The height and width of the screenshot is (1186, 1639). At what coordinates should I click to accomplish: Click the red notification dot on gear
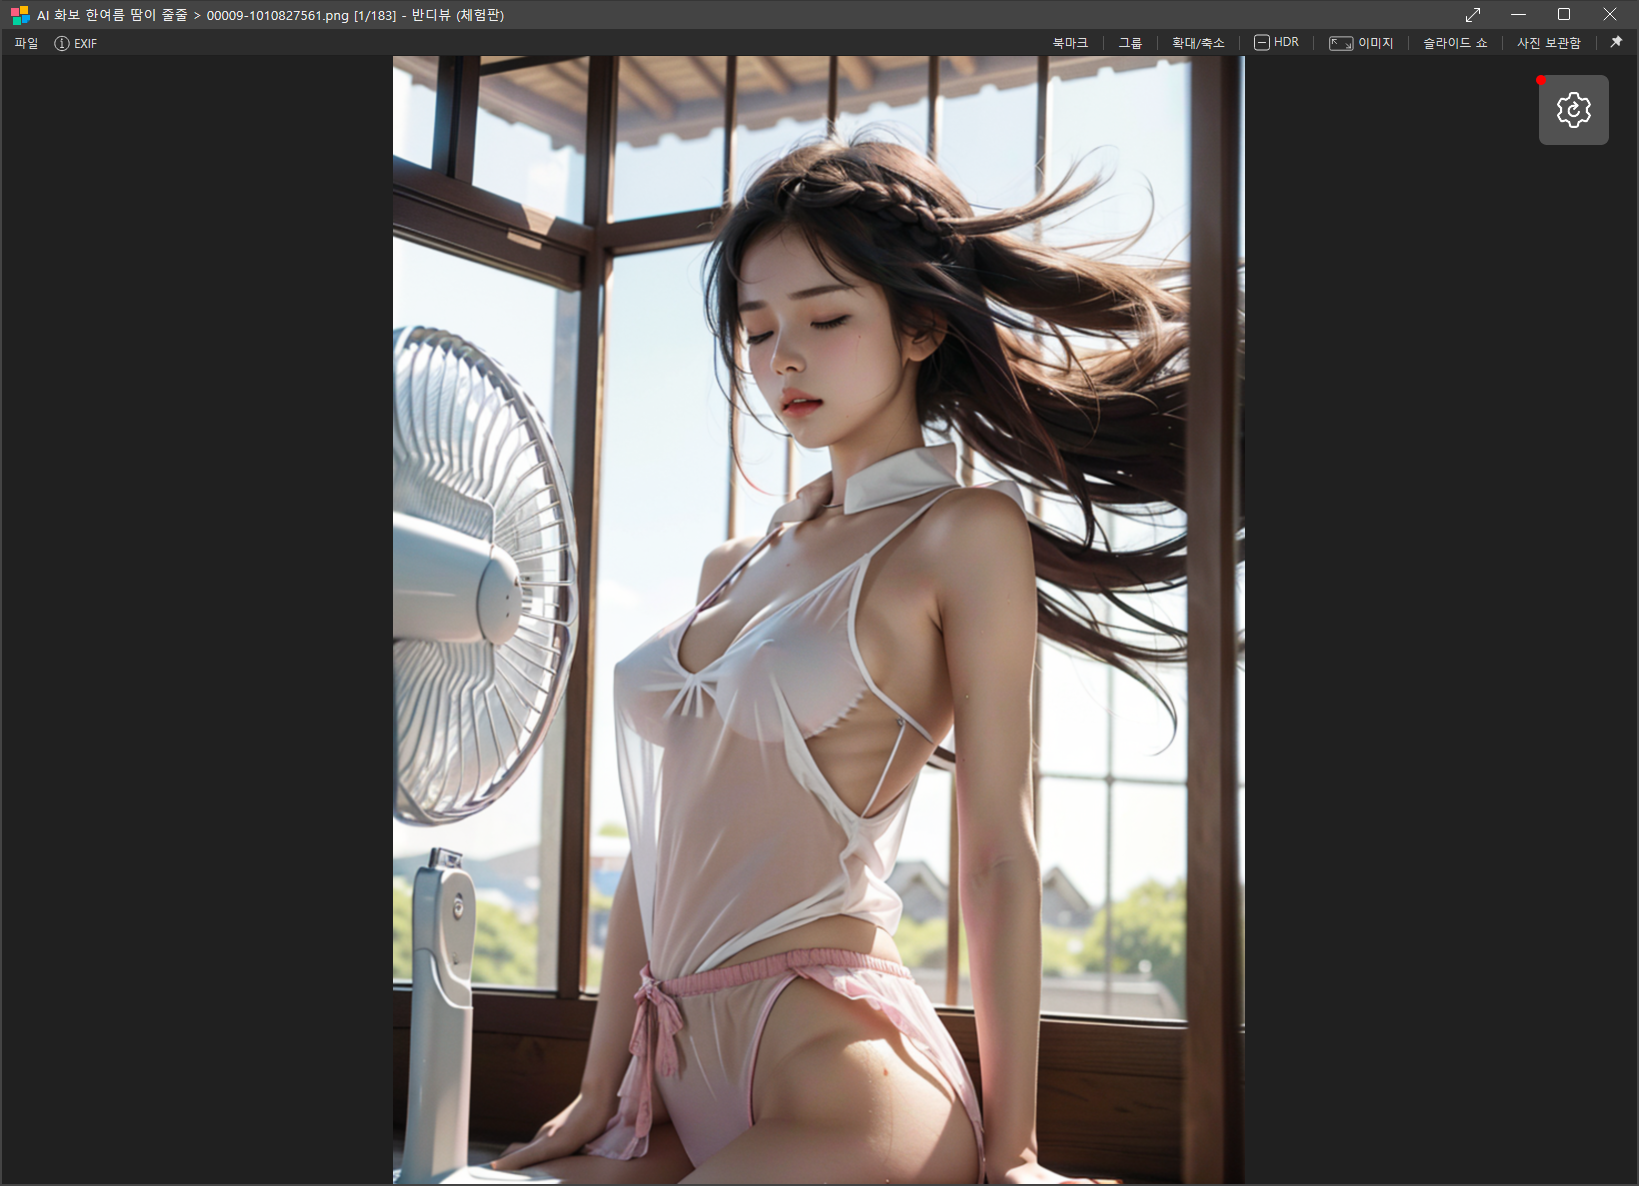pos(1541,80)
